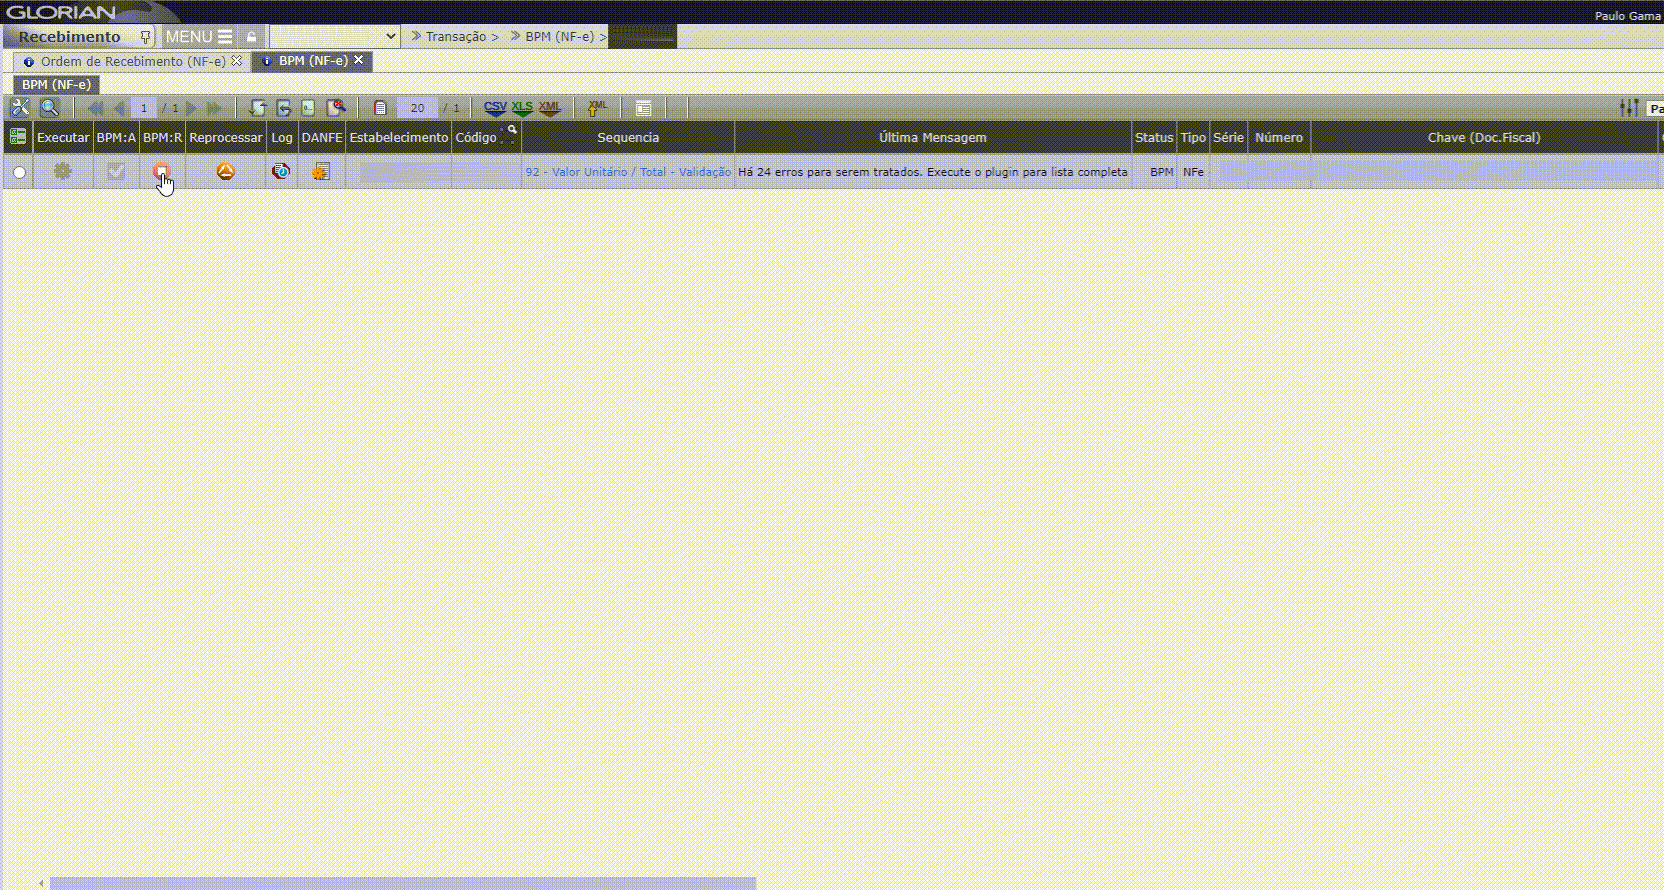1664x890 pixels.
Task: Click the horizontal scrollbar at bottom
Action: 402,883
